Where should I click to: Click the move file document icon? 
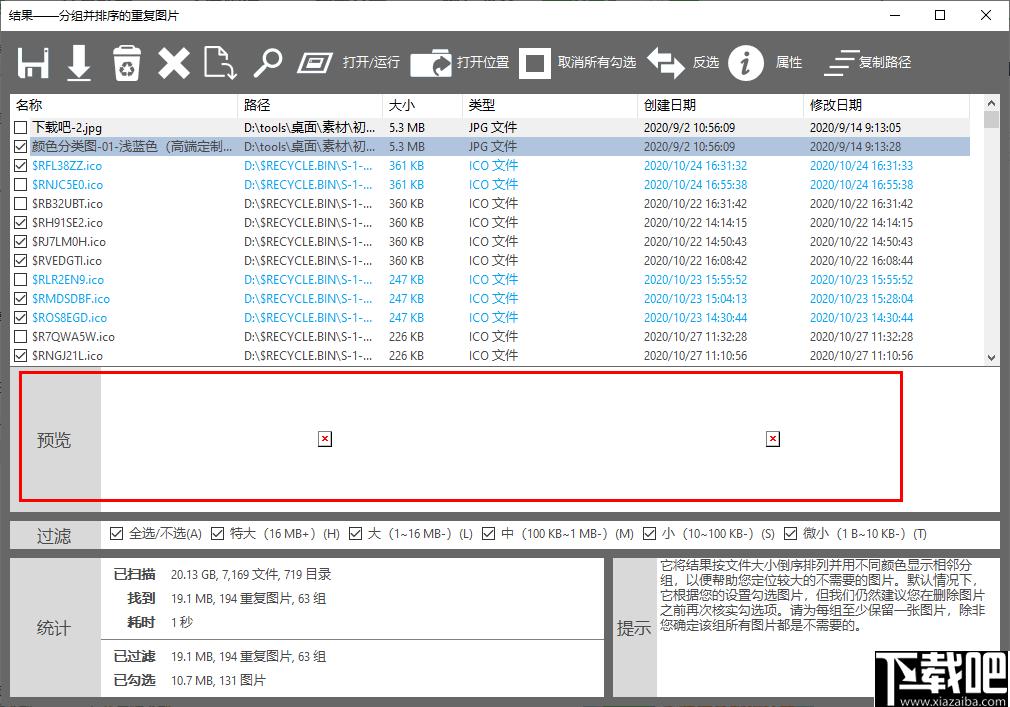(x=220, y=62)
